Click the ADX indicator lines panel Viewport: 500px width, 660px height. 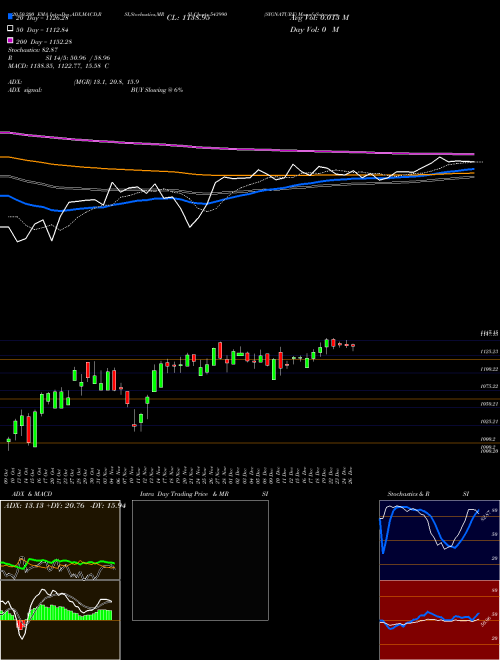[60, 540]
